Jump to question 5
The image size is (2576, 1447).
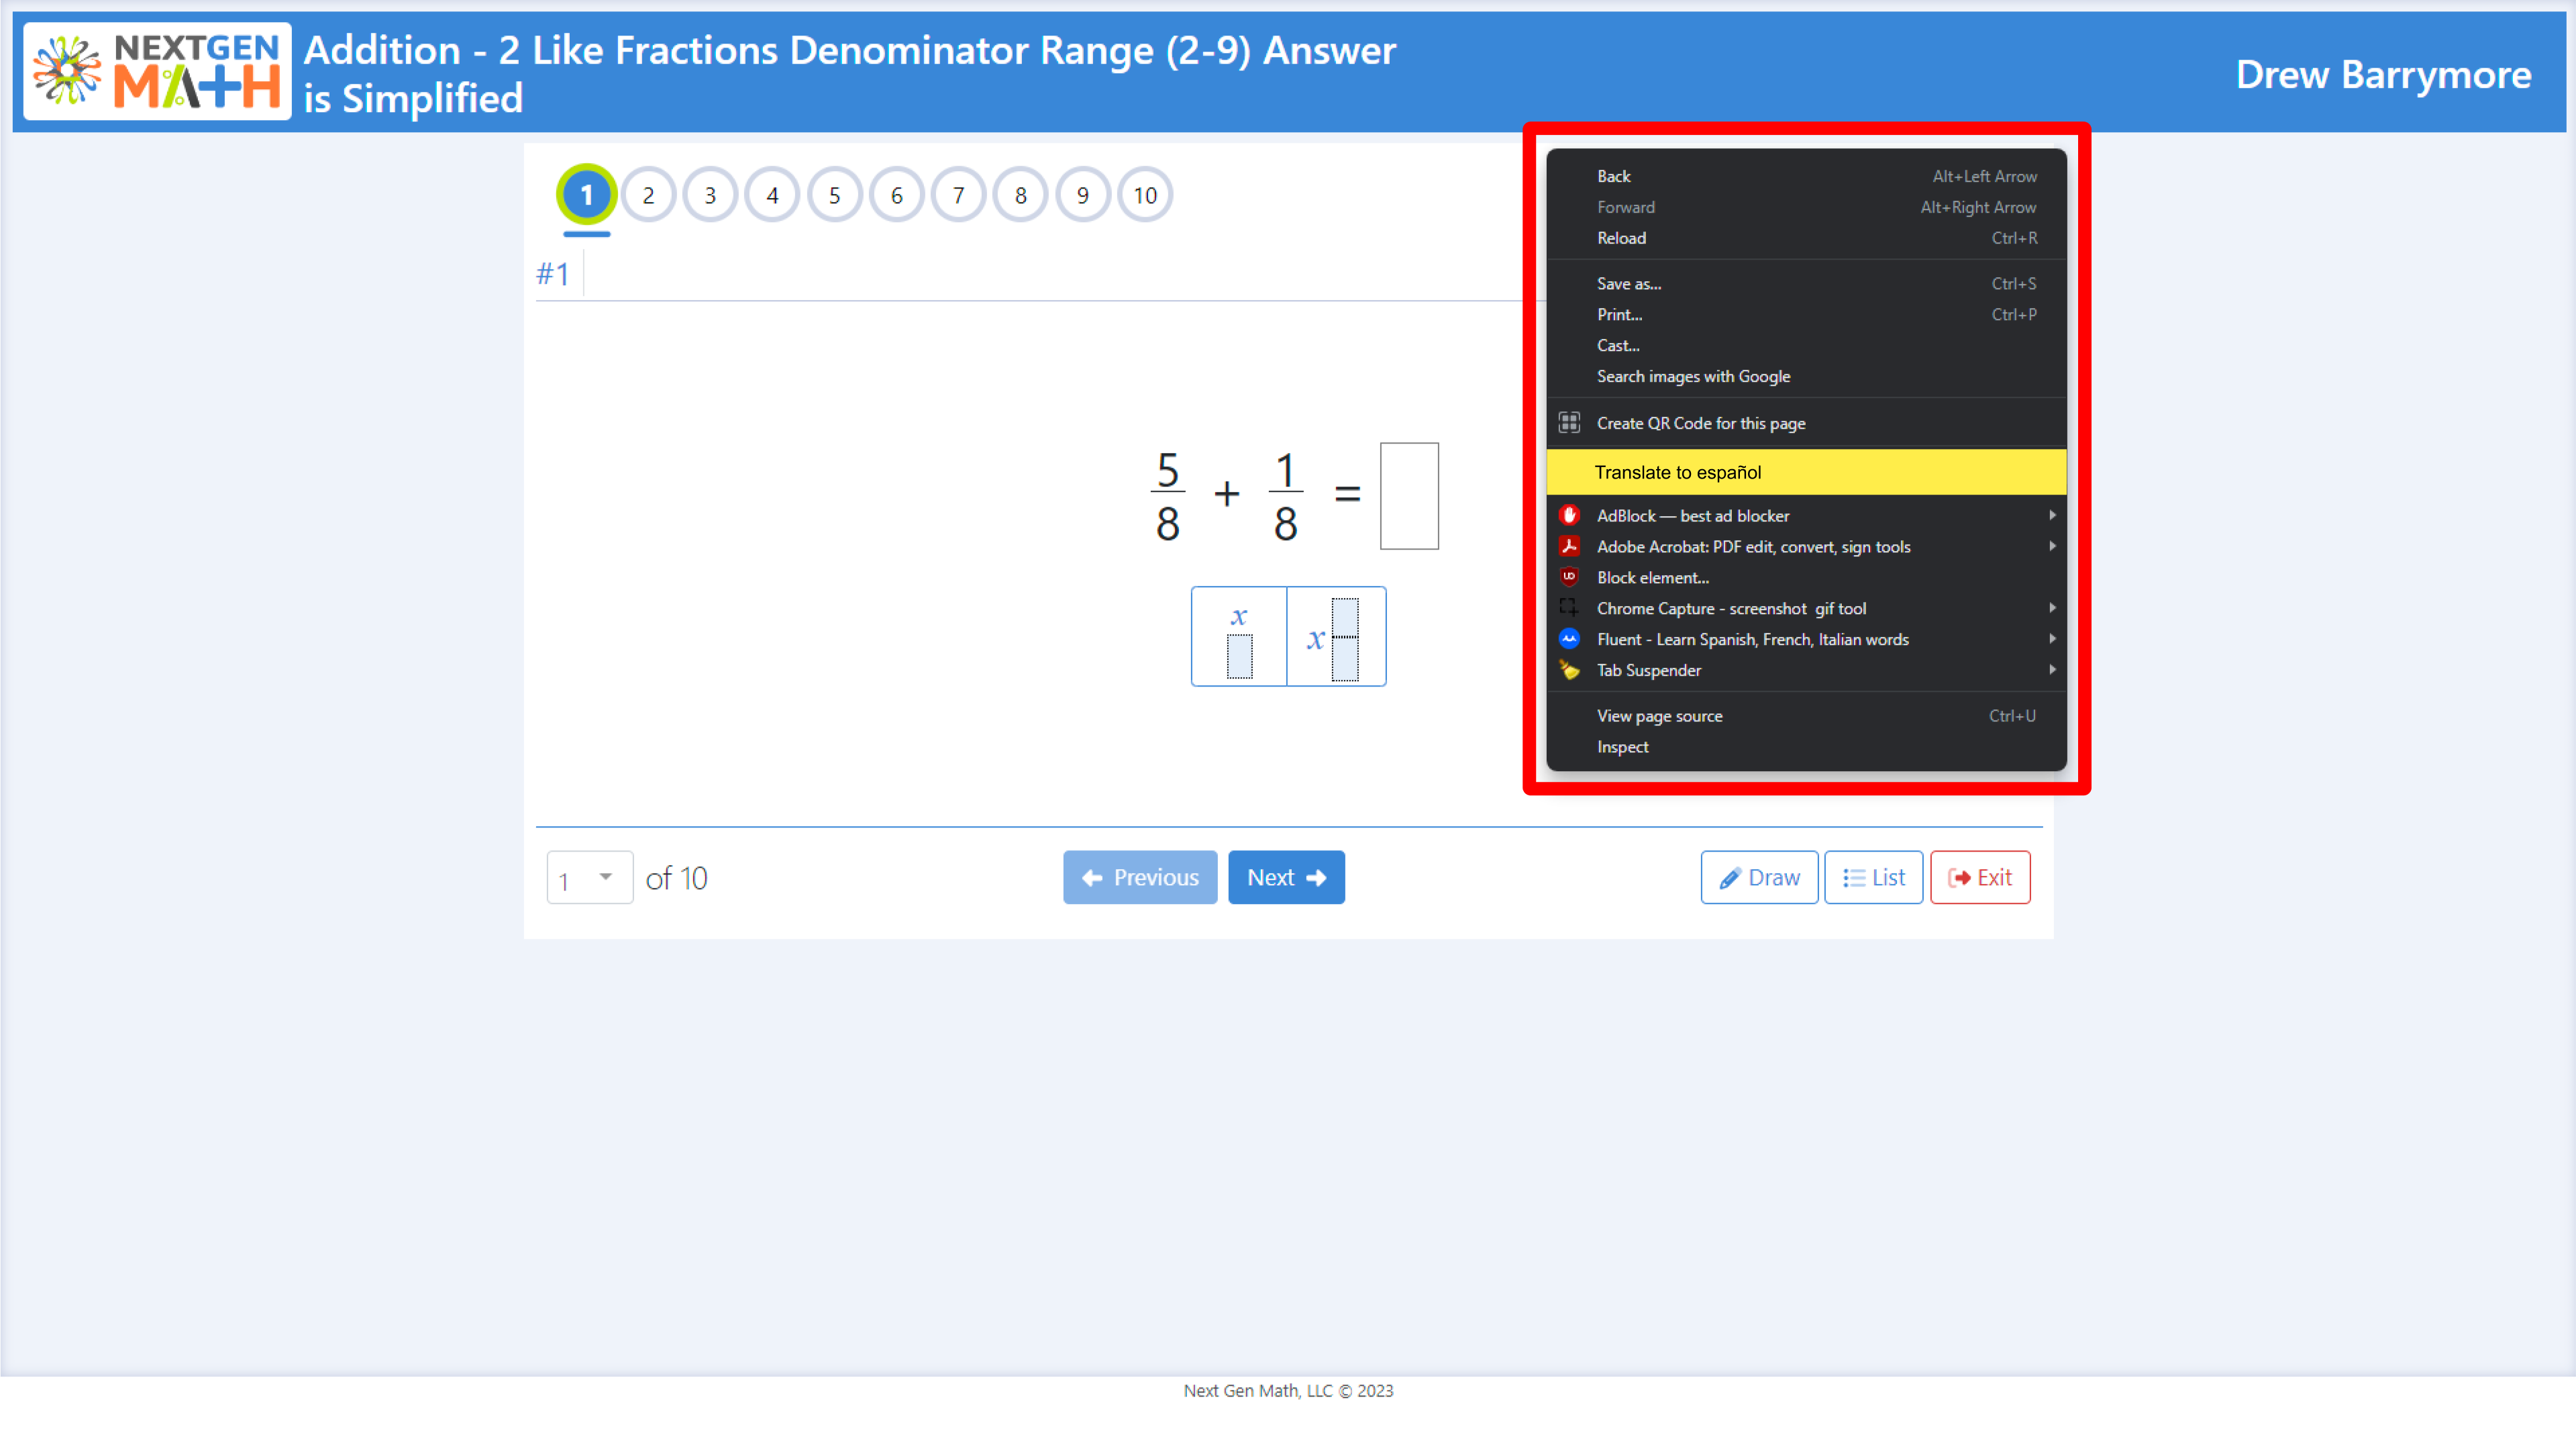[x=834, y=194]
